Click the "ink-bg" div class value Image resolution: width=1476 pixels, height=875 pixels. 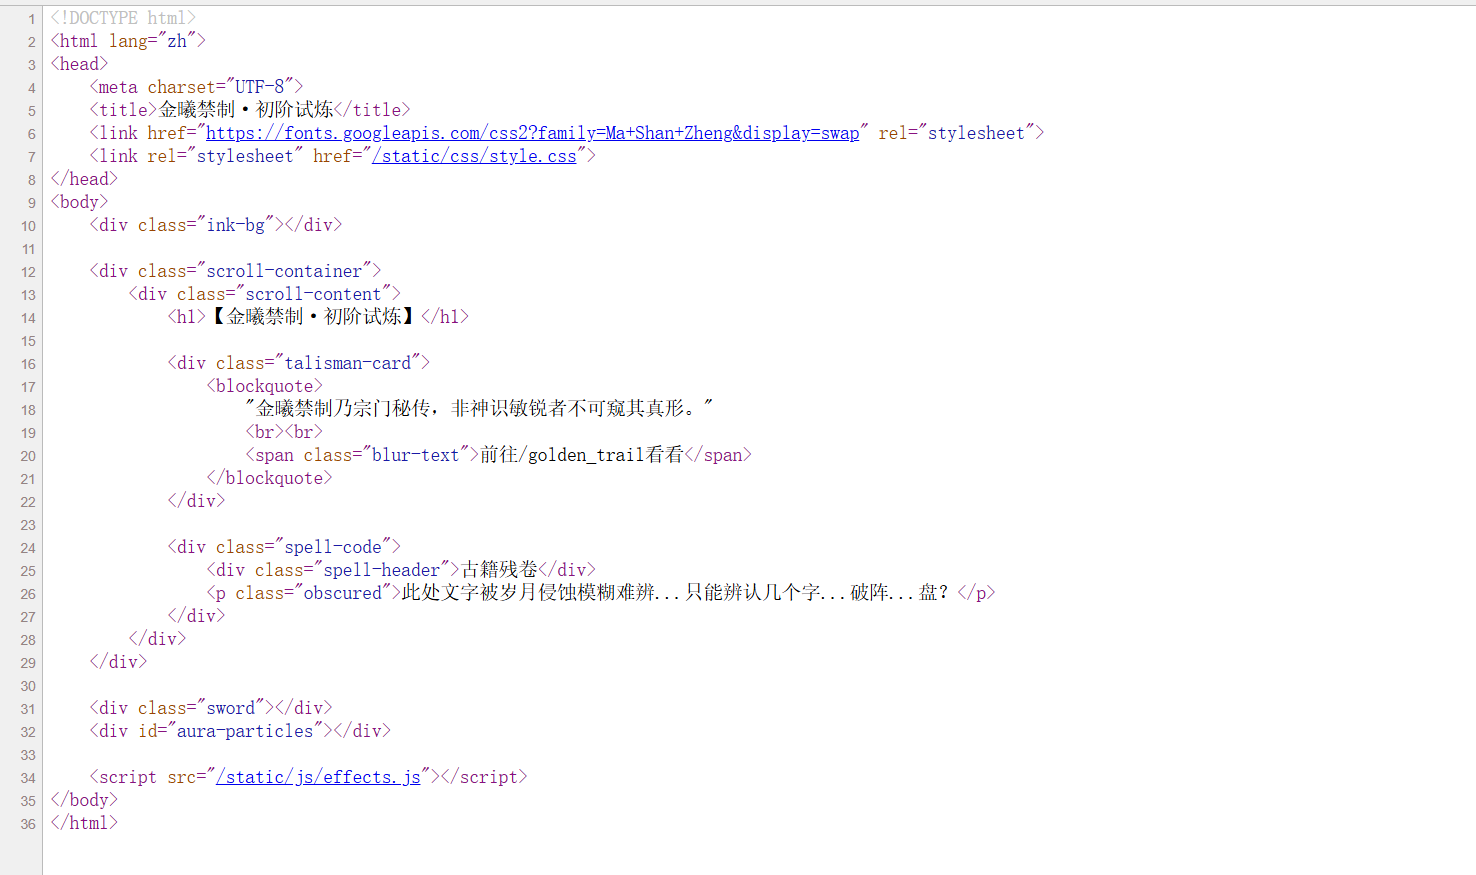coord(235,225)
